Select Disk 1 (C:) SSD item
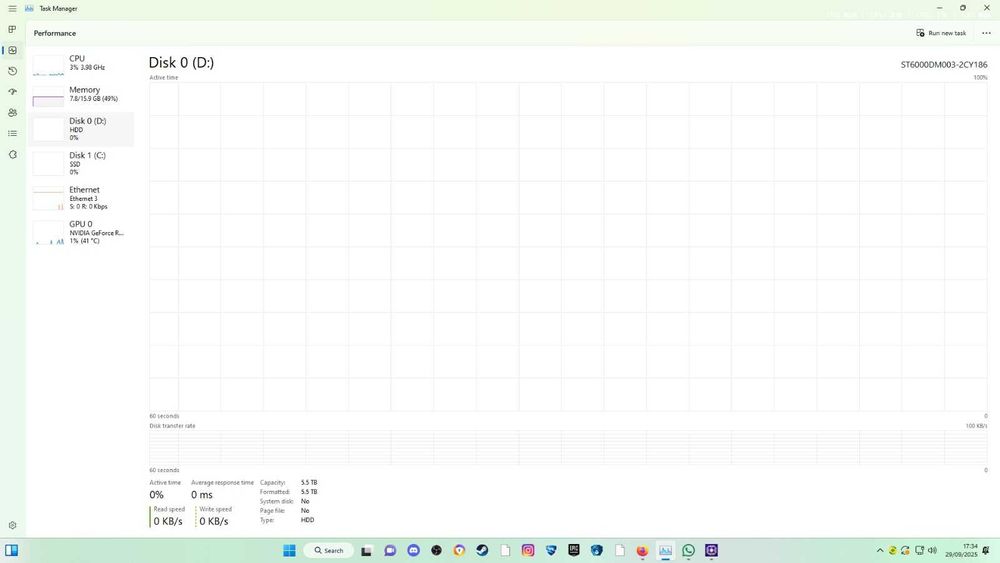This screenshot has width=1000, height=563. [x=82, y=163]
